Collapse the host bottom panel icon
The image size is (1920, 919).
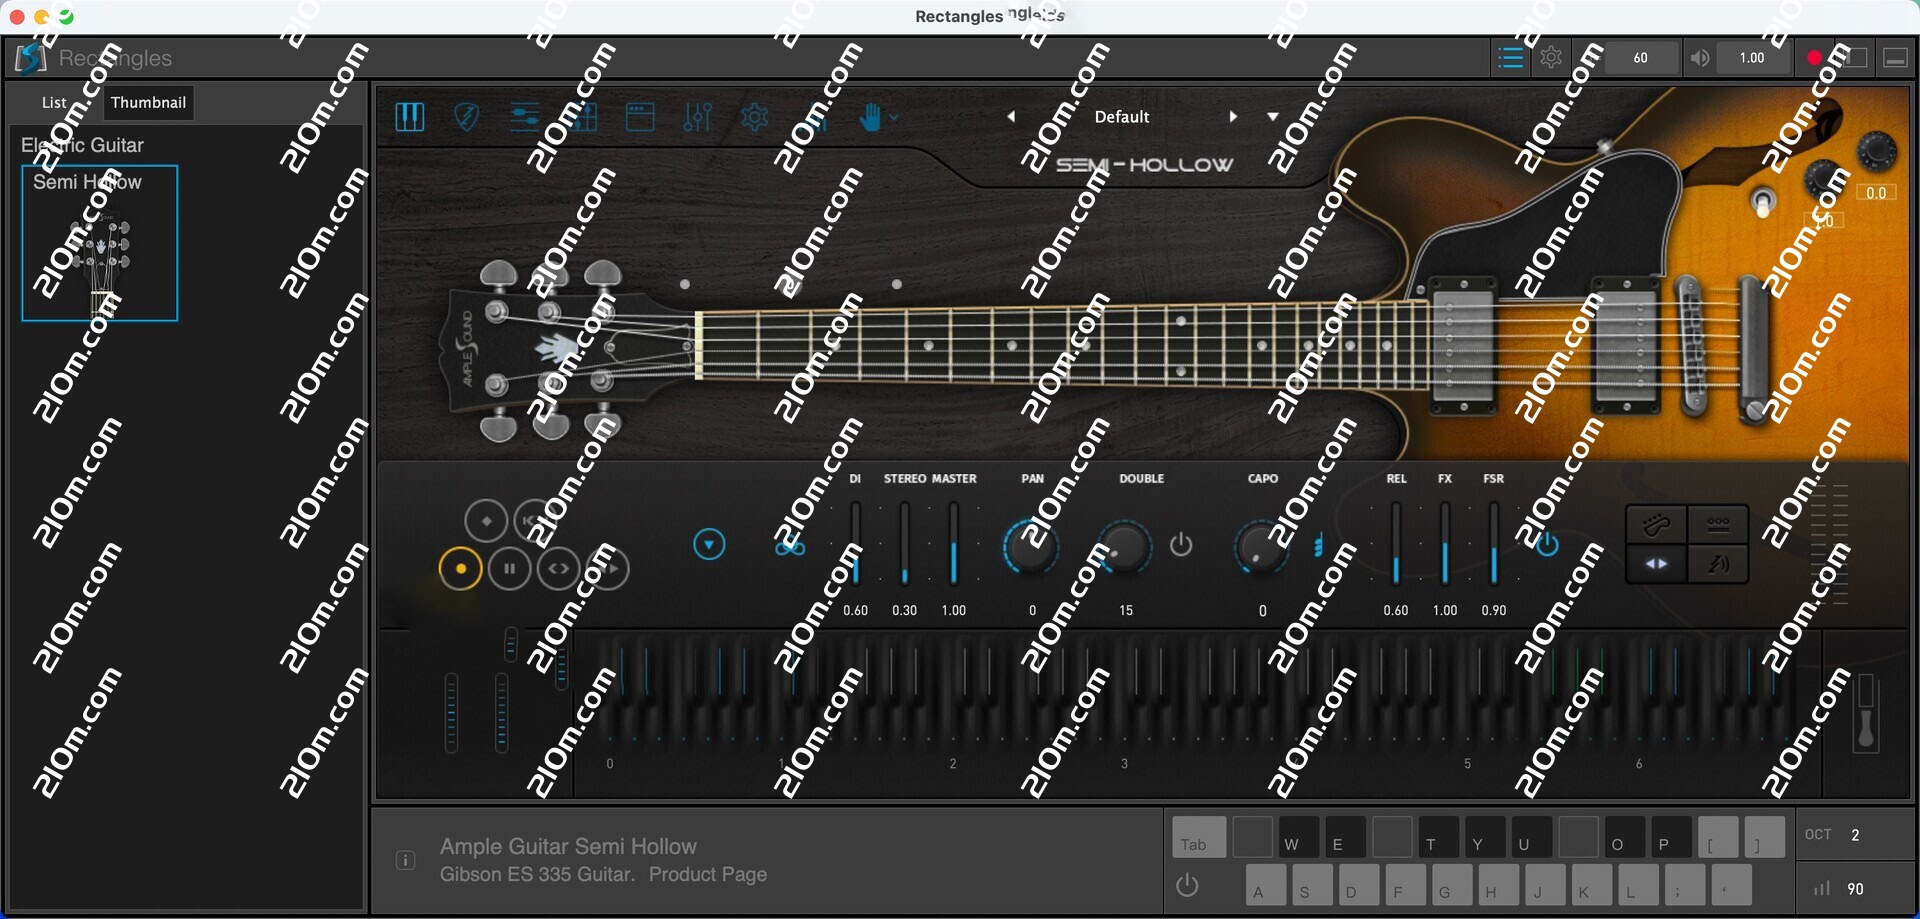[x=1895, y=58]
